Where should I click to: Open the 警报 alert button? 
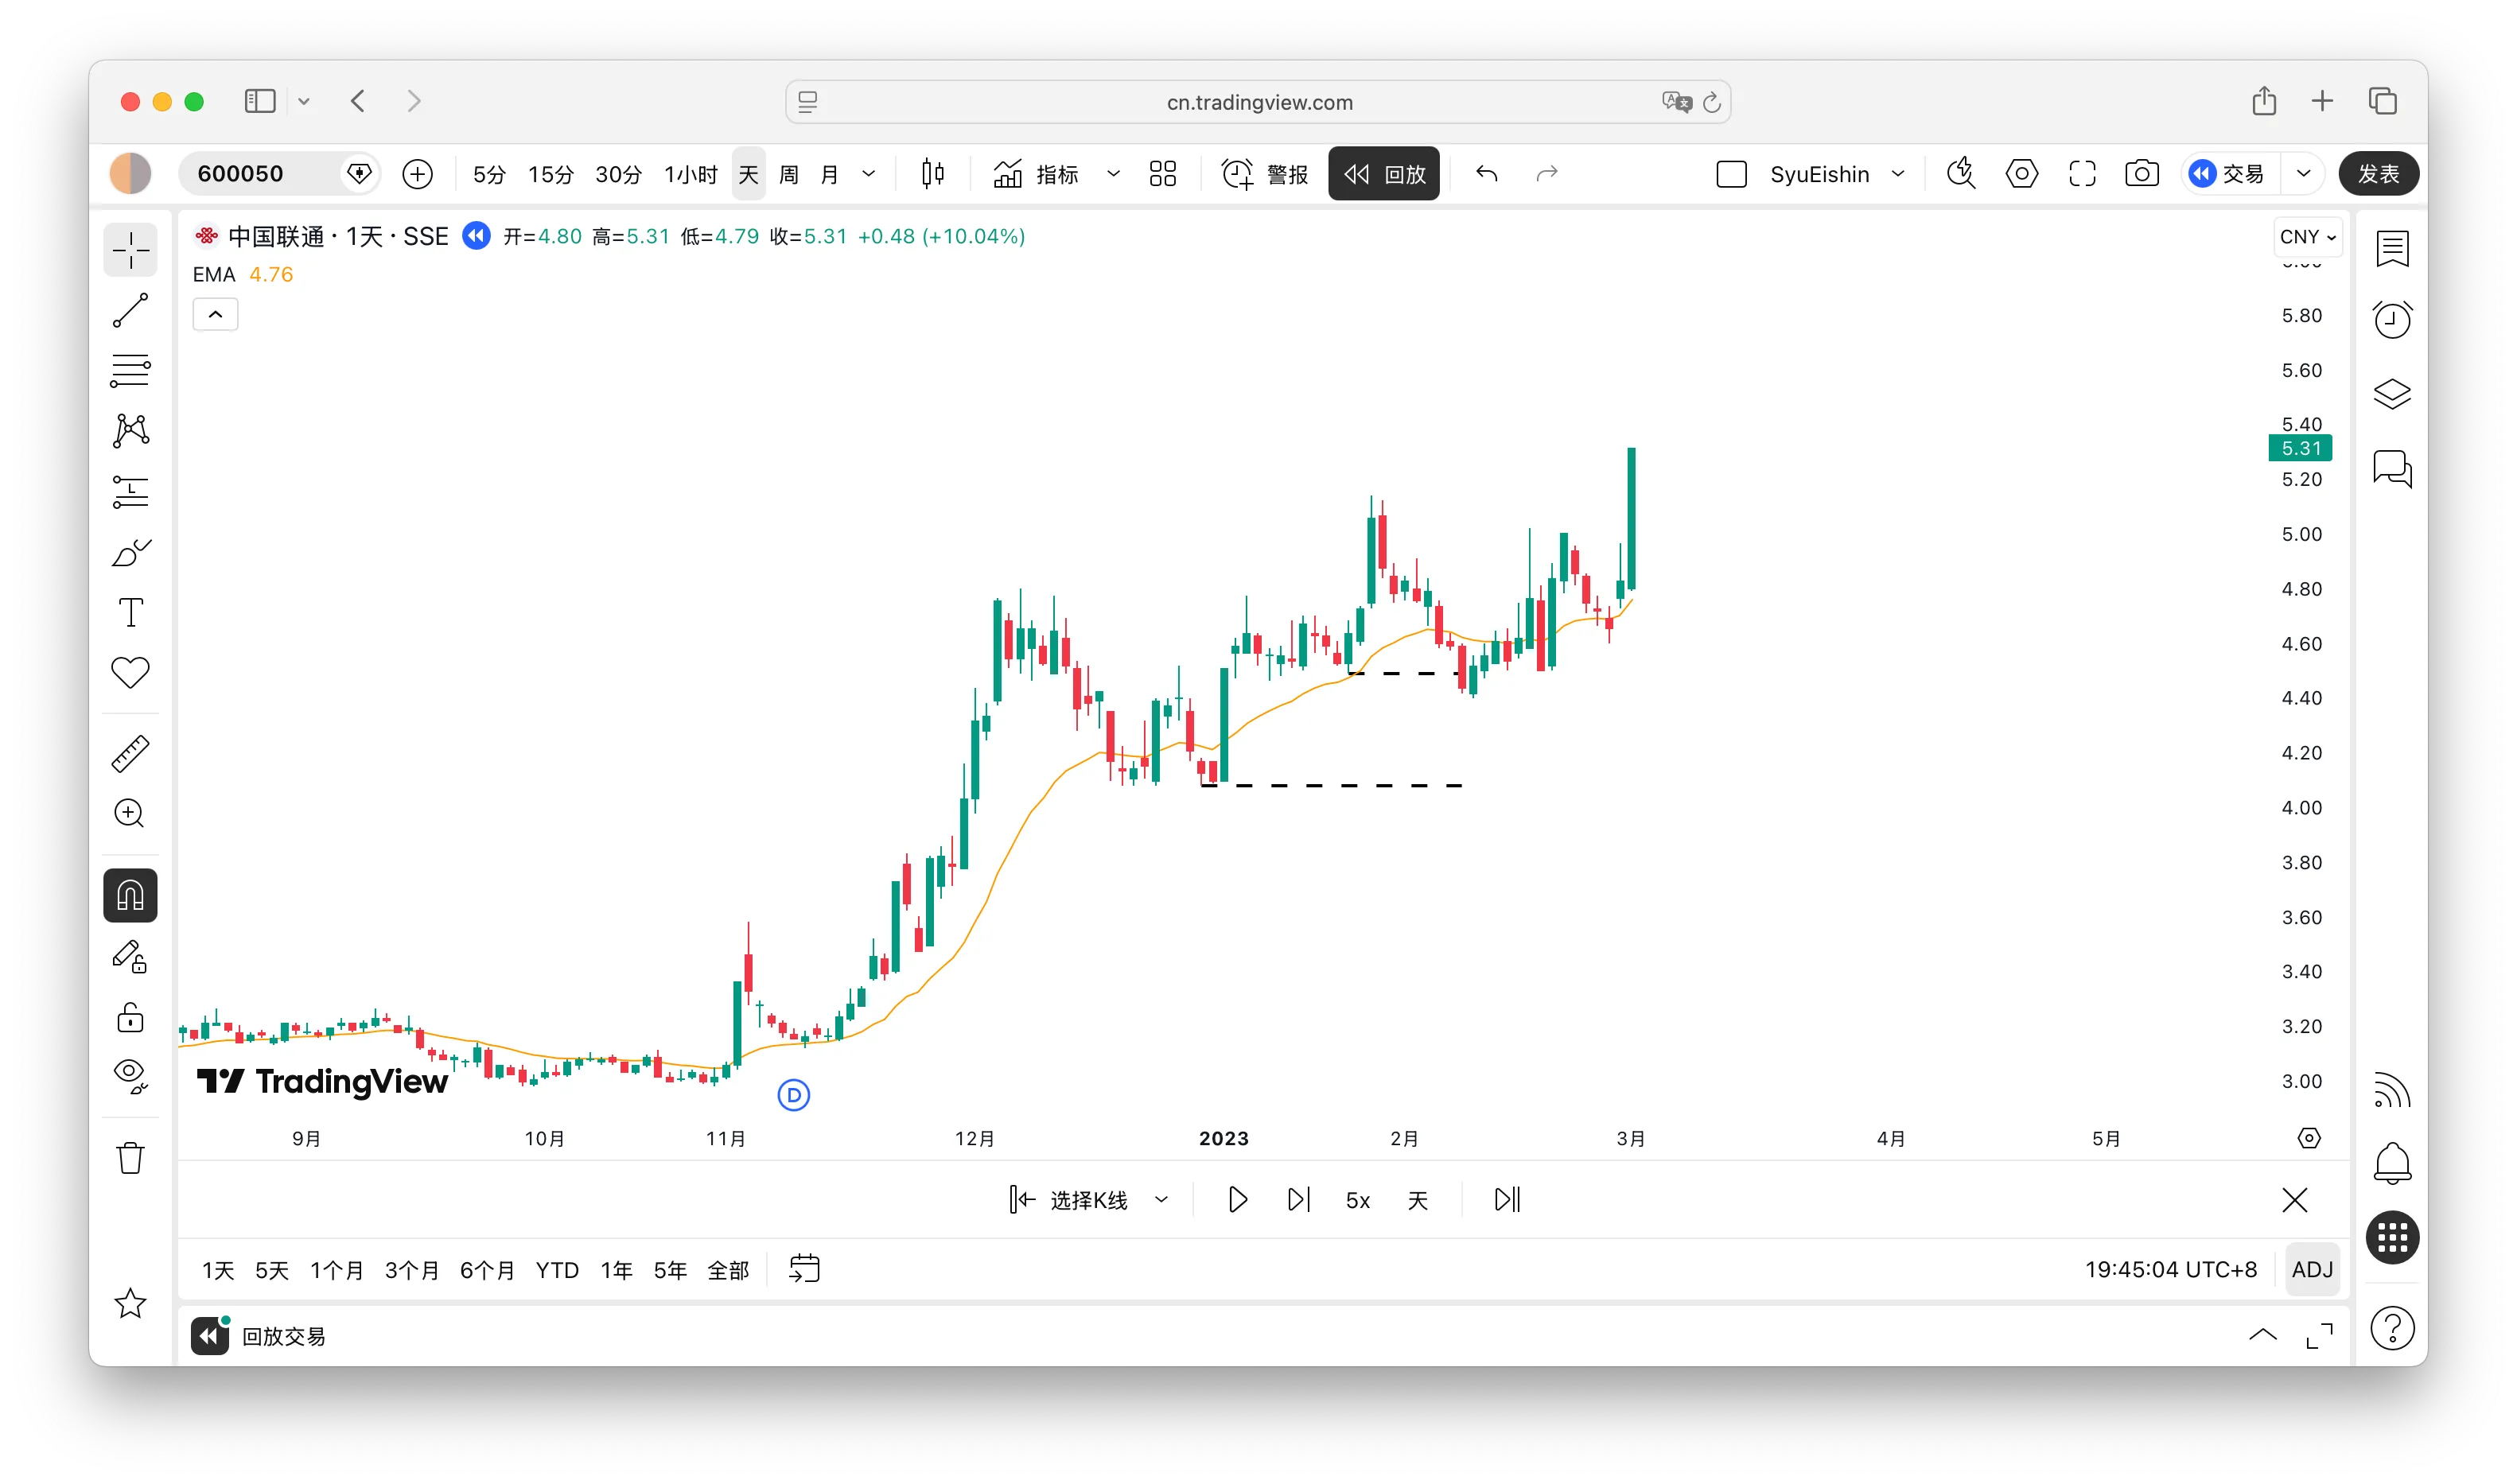click(x=1265, y=174)
